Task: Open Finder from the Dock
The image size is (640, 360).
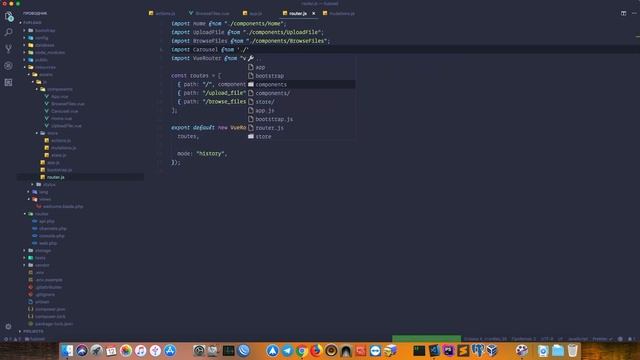Action: (x=67, y=351)
